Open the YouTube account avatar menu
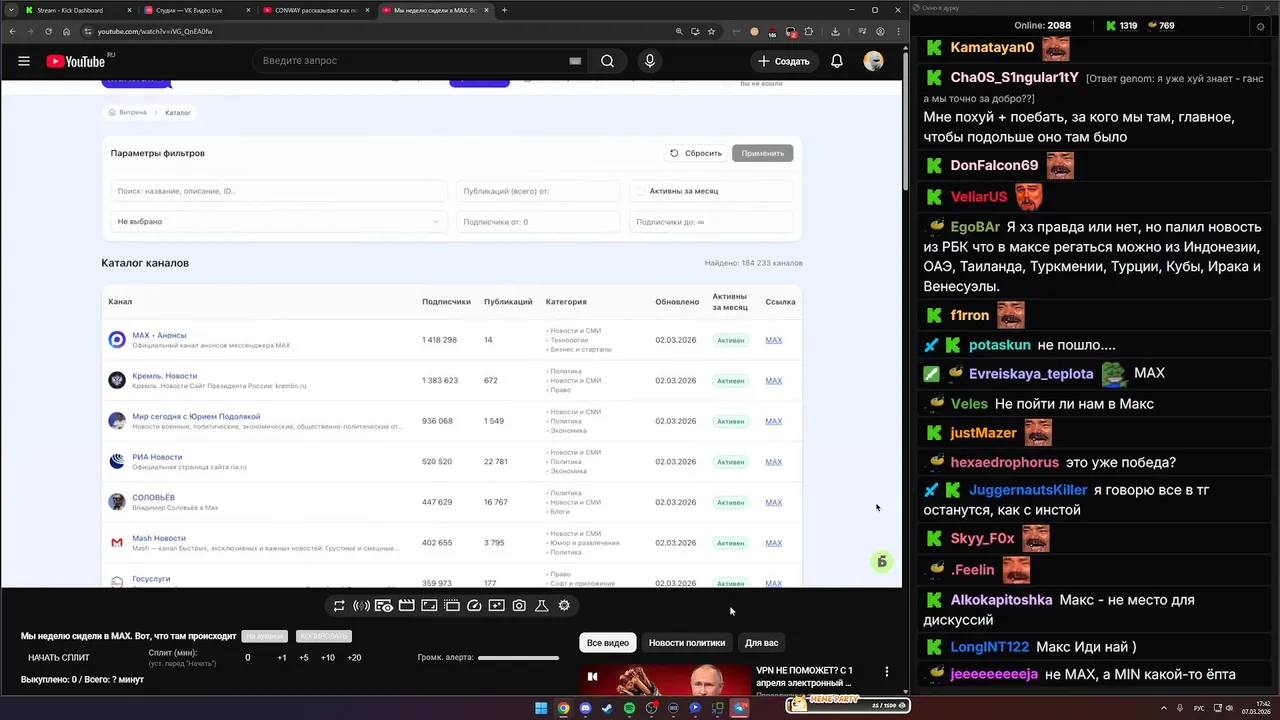Image resolution: width=1280 pixels, height=720 pixels. [873, 61]
